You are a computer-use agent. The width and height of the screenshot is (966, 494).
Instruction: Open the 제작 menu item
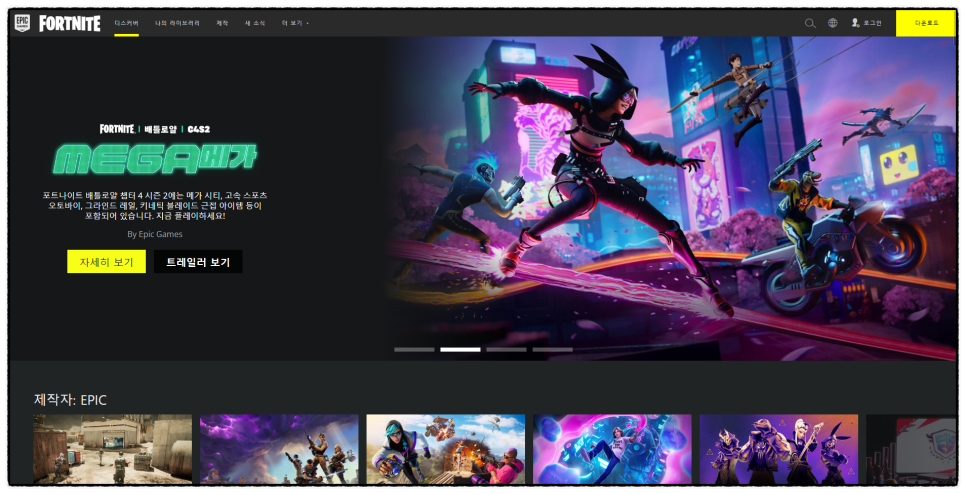tap(222, 23)
